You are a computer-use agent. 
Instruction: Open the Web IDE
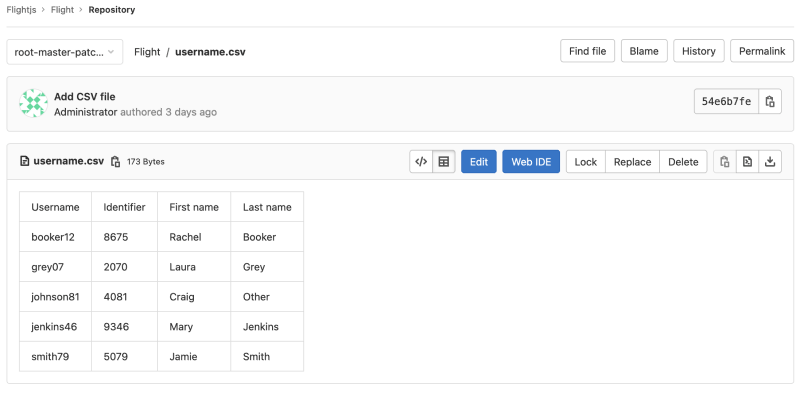[x=531, y=162]
